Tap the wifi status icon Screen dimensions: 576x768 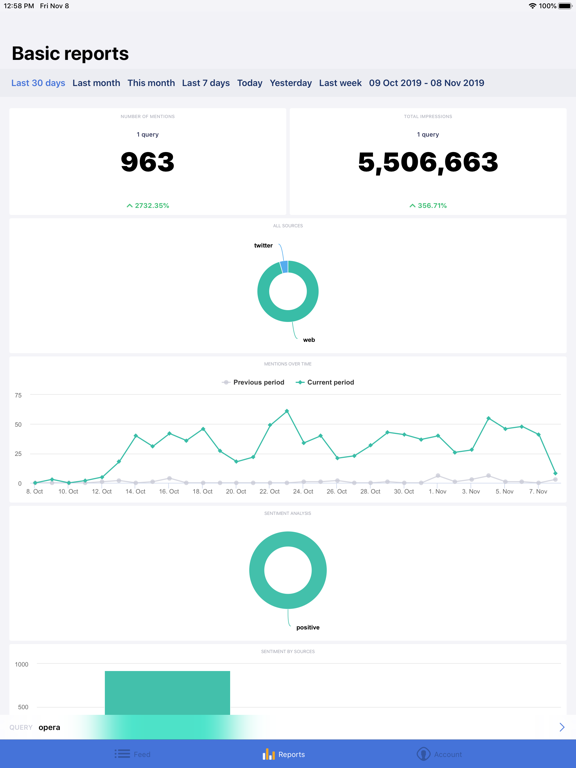click(532, 6)
